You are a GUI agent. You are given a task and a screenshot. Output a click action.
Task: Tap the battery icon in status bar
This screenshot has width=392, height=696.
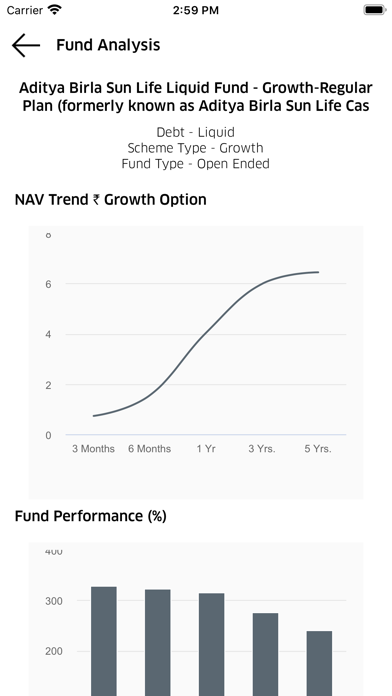[x=375, y=10]
